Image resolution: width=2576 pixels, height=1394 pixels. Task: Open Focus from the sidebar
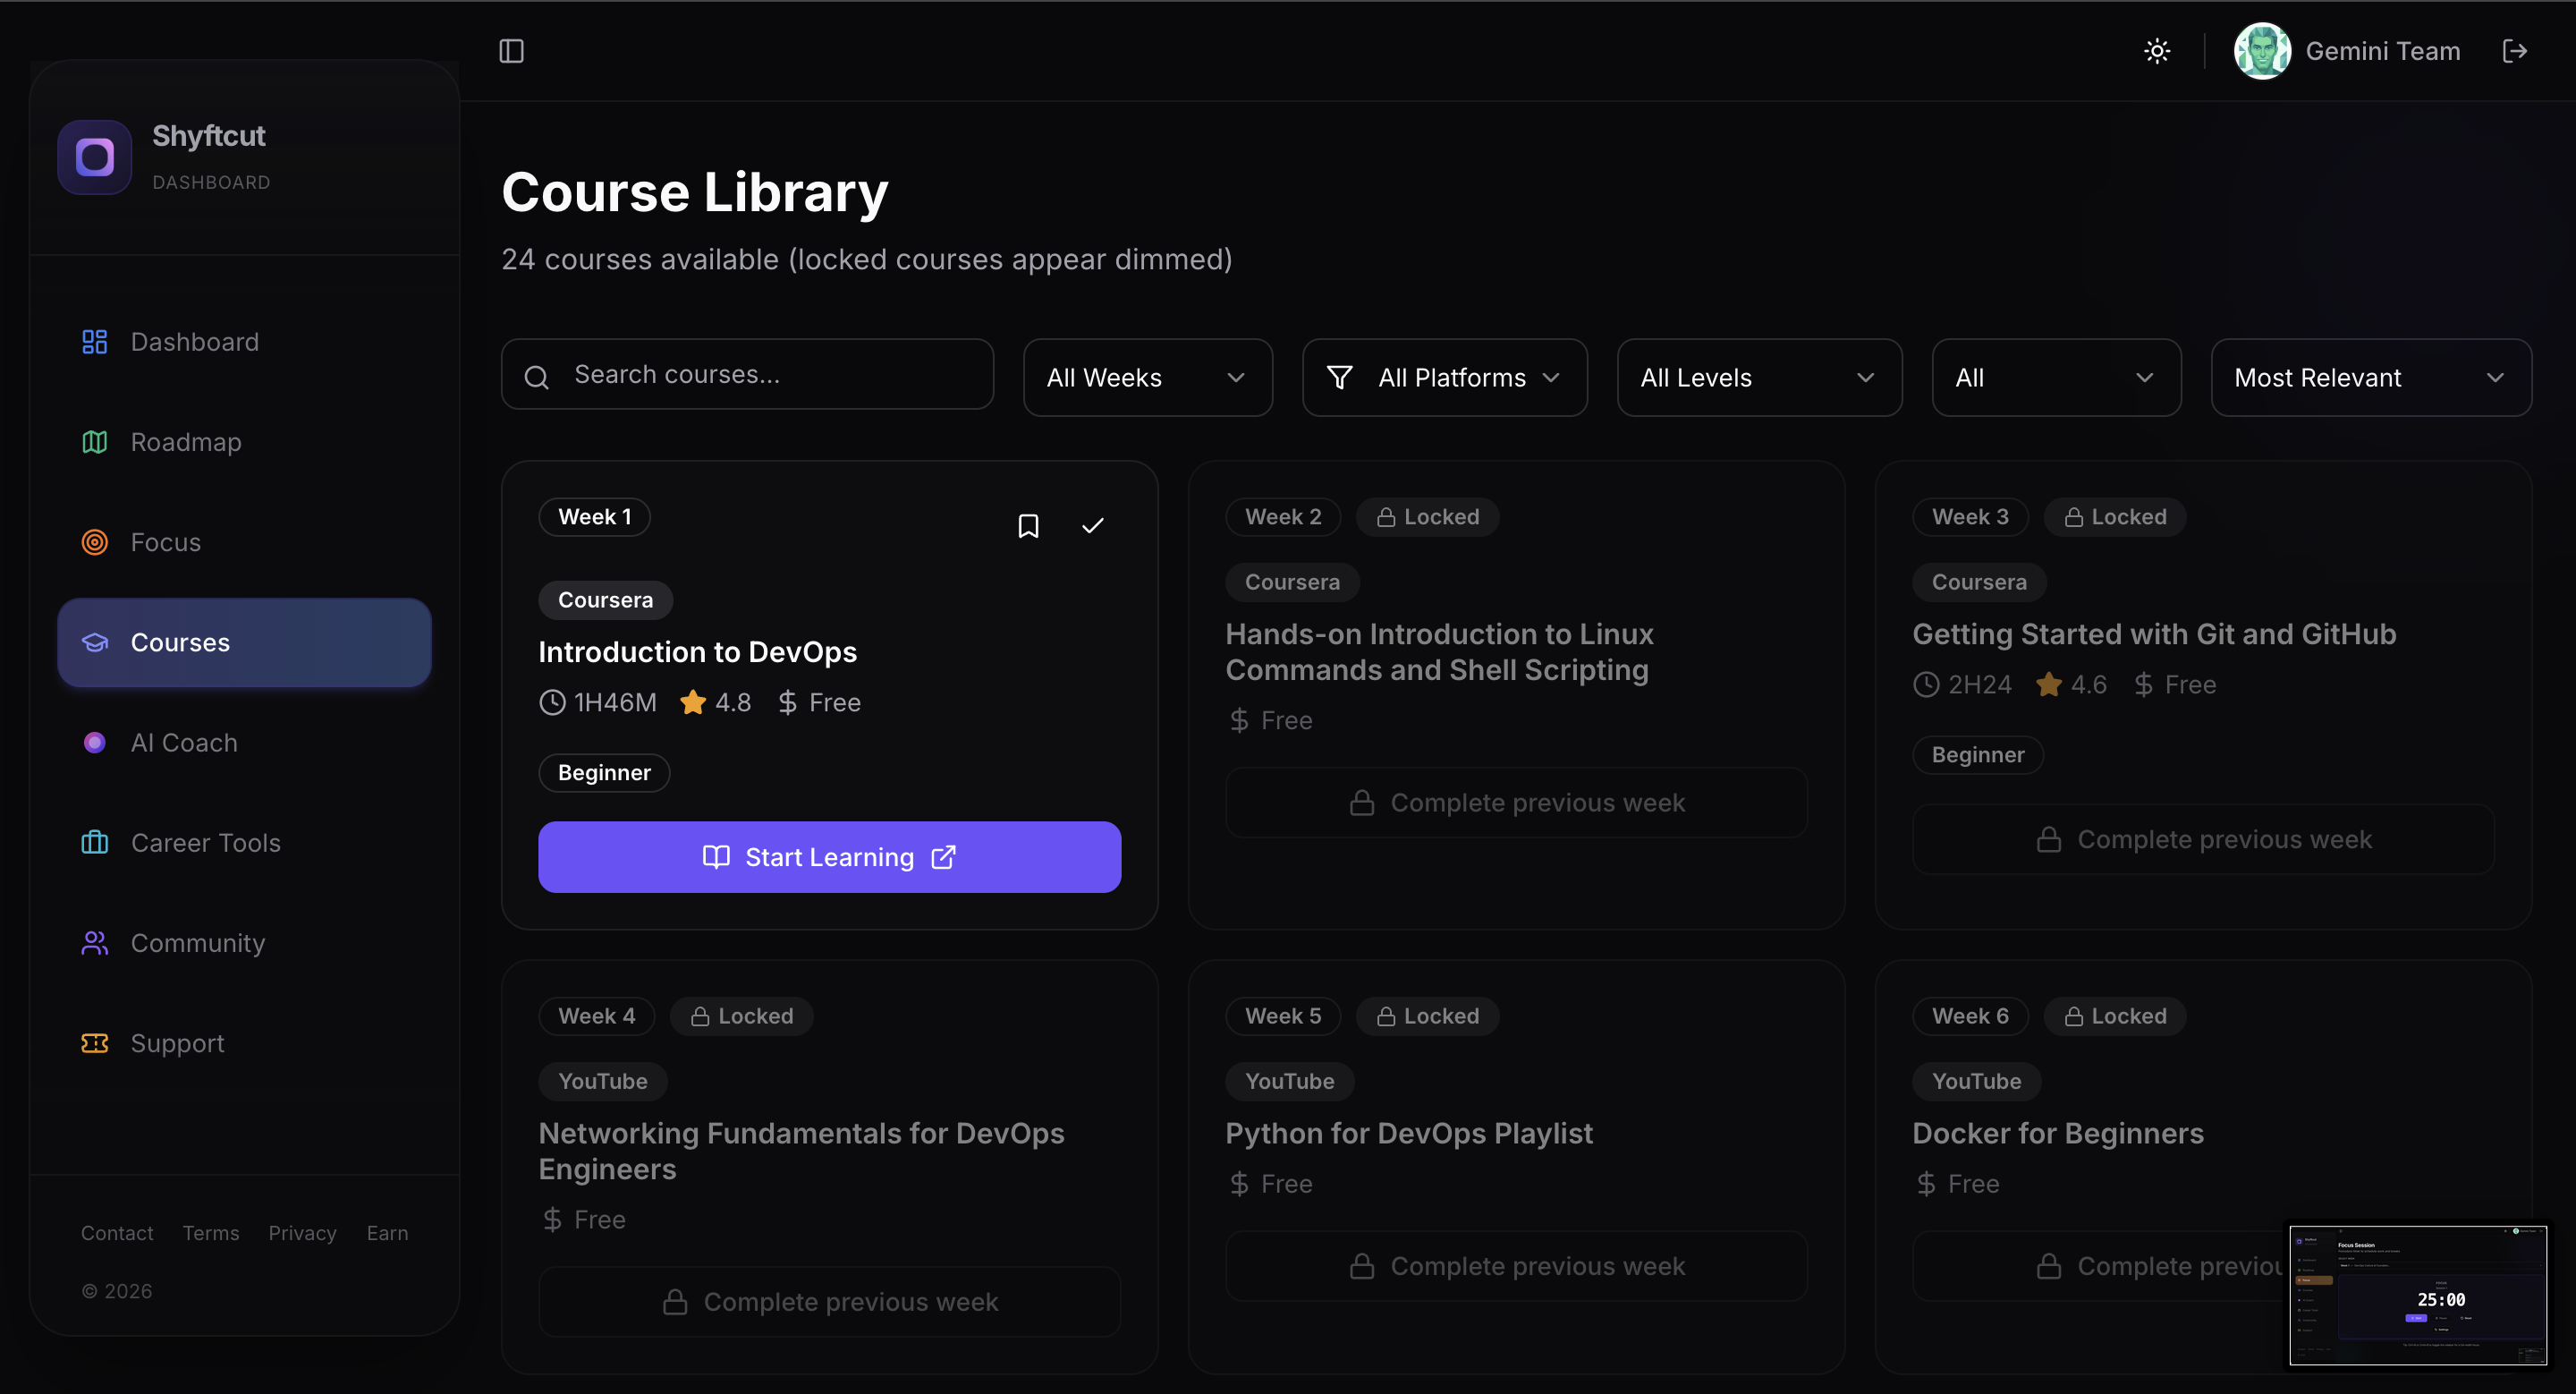point(165,542)
